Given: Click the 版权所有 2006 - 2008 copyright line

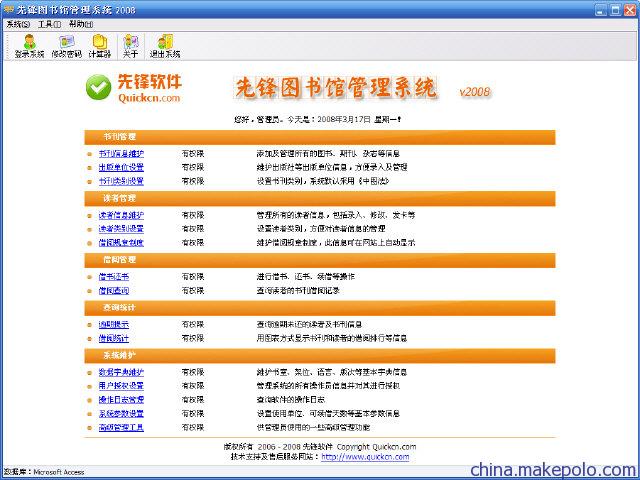Looking at the screenshot, I should (x=320, y=447).
